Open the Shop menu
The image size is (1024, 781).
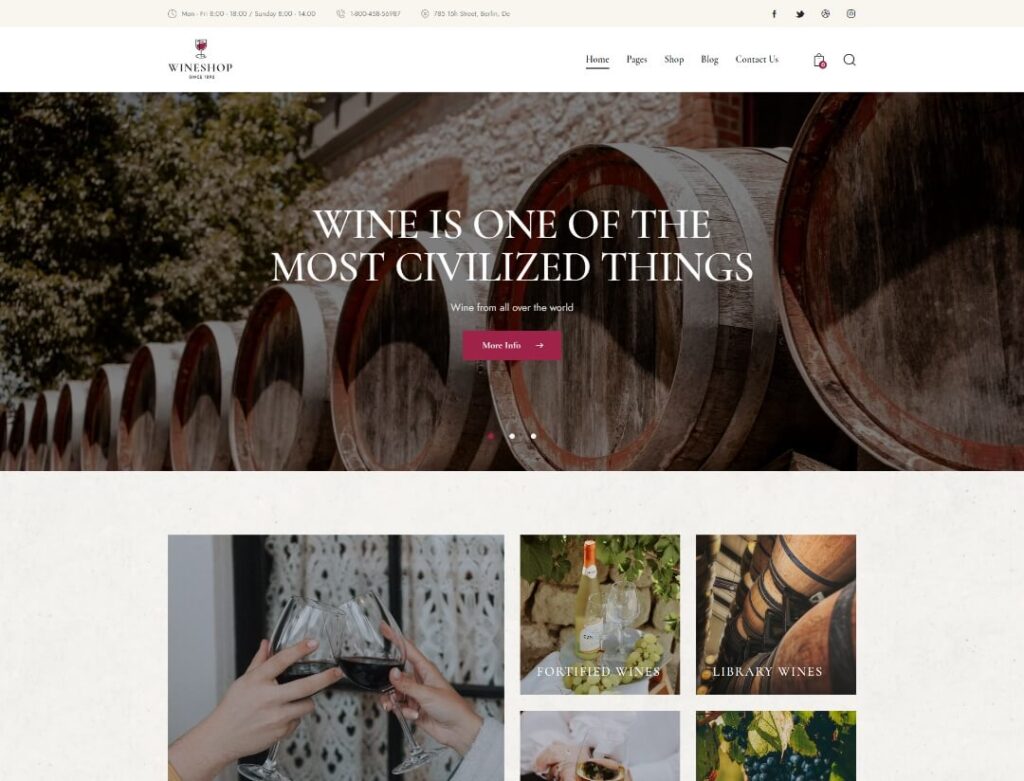[674, 59]
